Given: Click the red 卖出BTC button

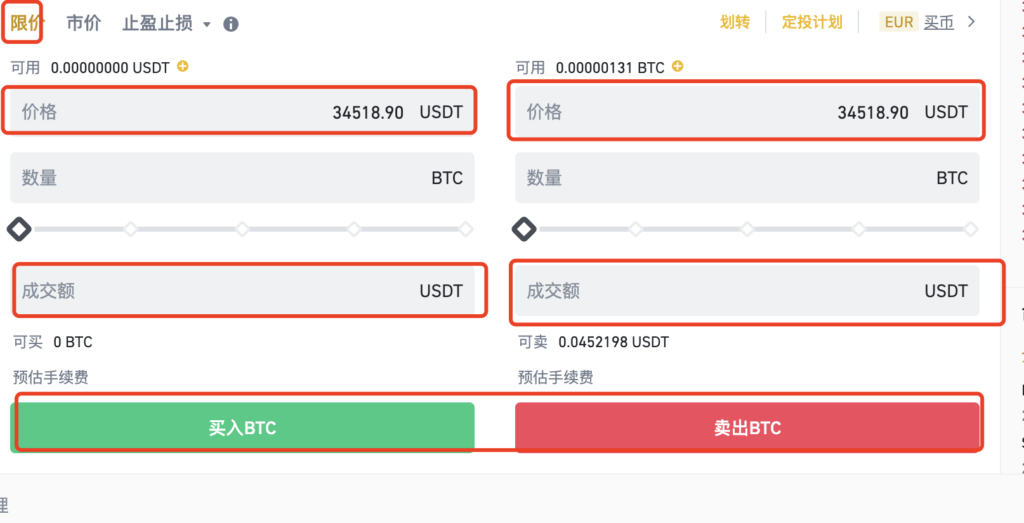Looking at the screenshot, I should point(747,428).
